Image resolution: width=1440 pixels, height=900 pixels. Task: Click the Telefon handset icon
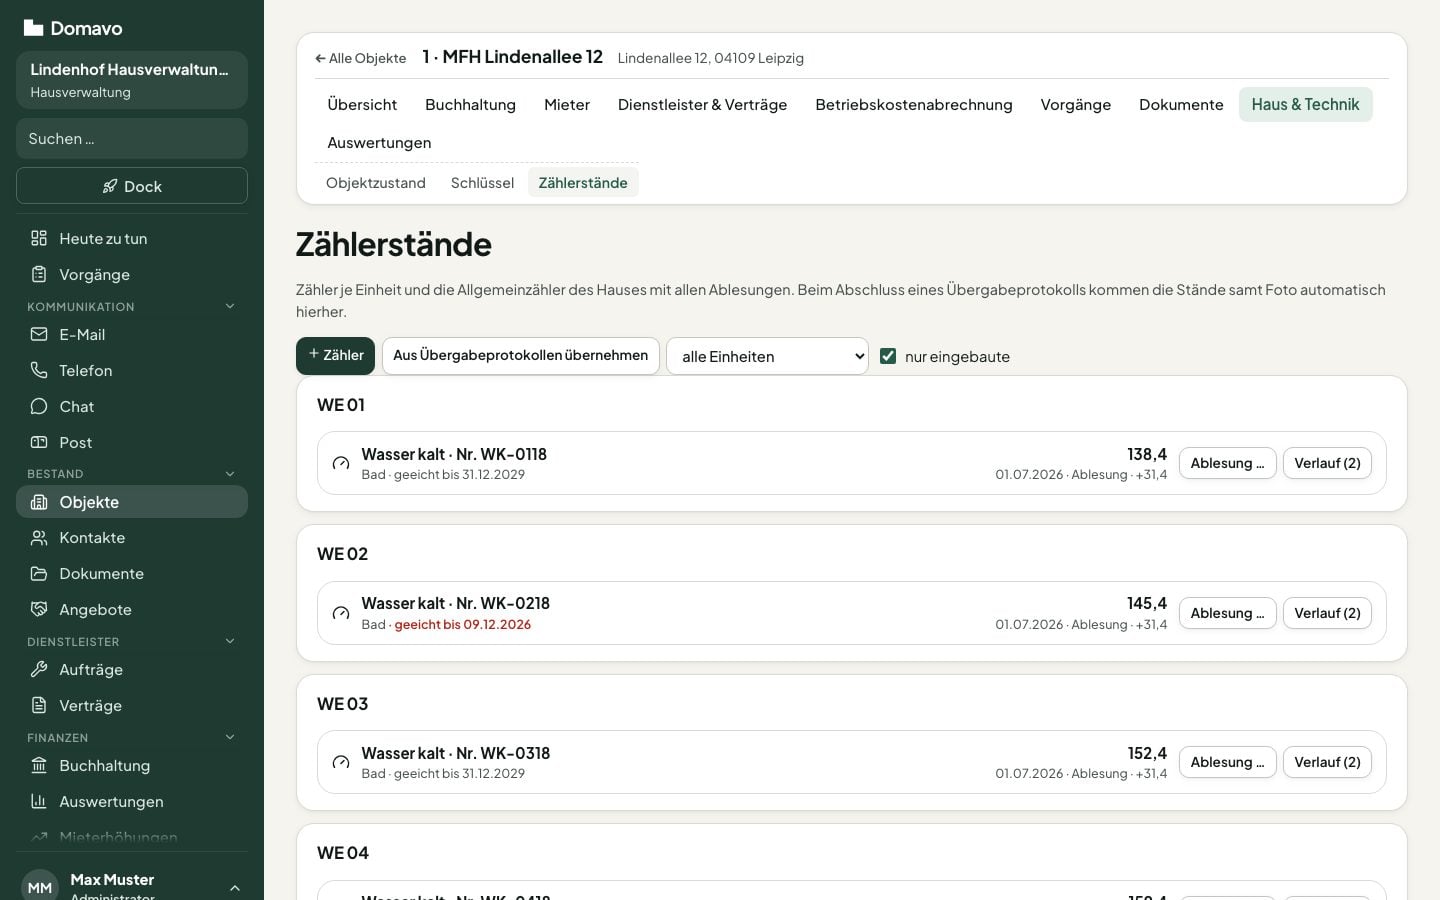tap(39, 370)
